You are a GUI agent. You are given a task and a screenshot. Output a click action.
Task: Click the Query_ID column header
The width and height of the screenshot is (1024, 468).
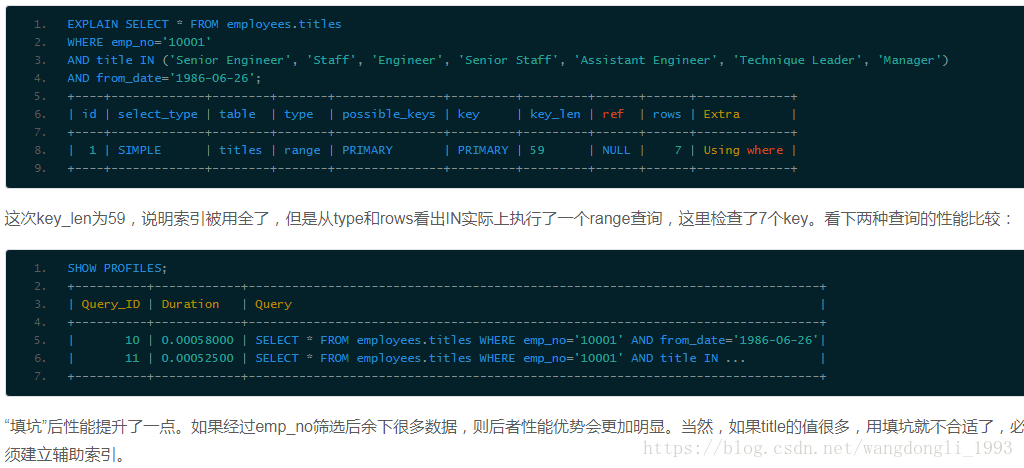[x=110, y=304]
